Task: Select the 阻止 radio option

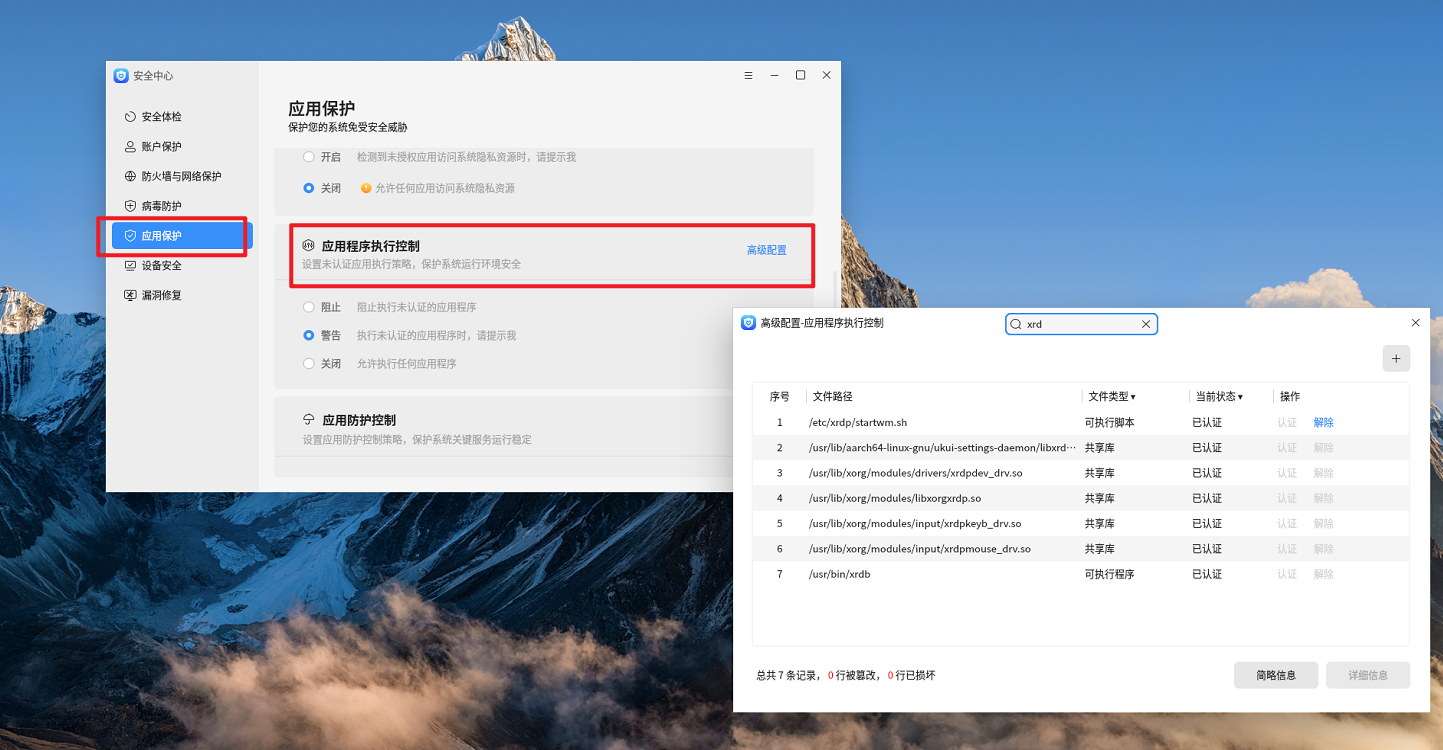Action: [309, 307]
